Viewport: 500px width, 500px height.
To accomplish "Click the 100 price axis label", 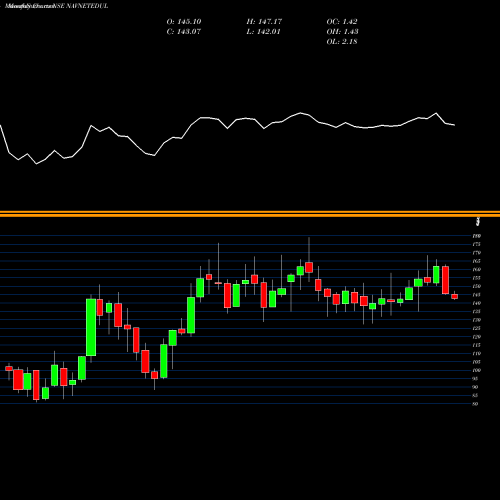I will coord(476,370).
